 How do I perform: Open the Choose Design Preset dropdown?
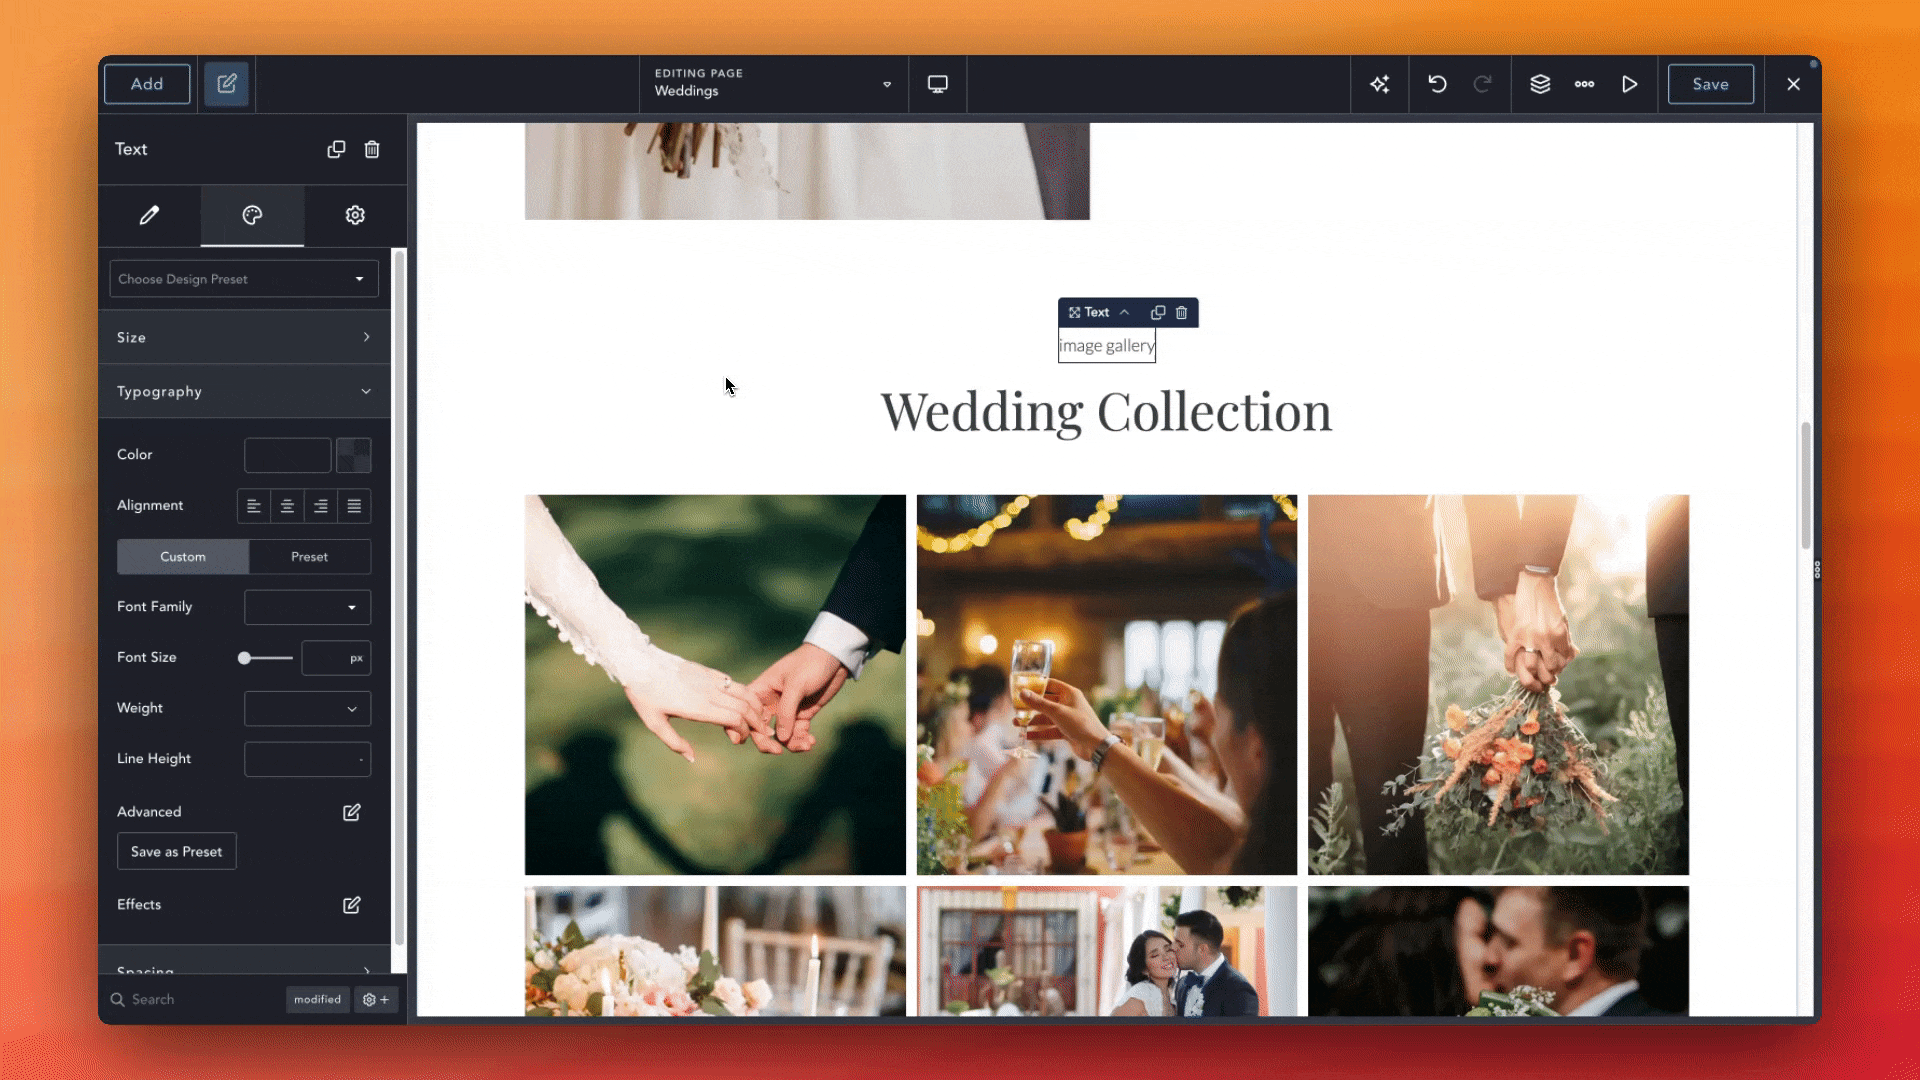243,279
